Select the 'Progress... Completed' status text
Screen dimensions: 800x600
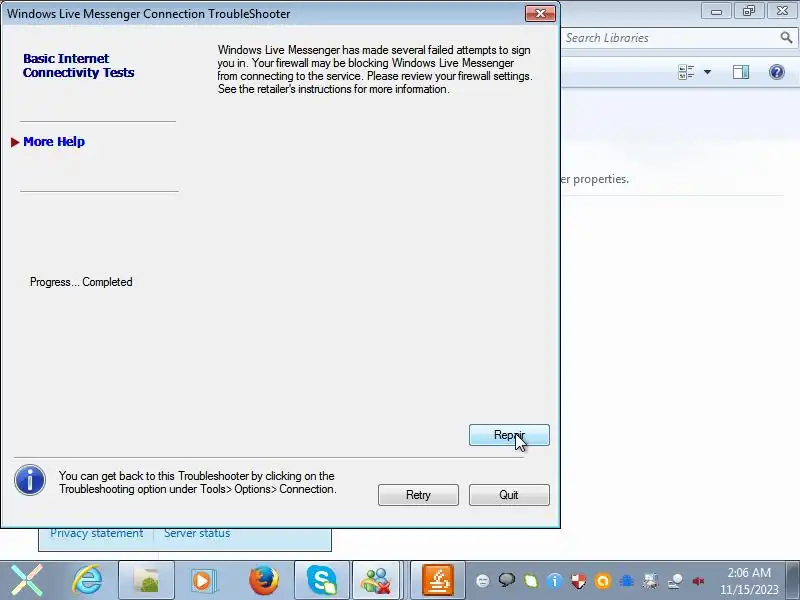(81, 282)
